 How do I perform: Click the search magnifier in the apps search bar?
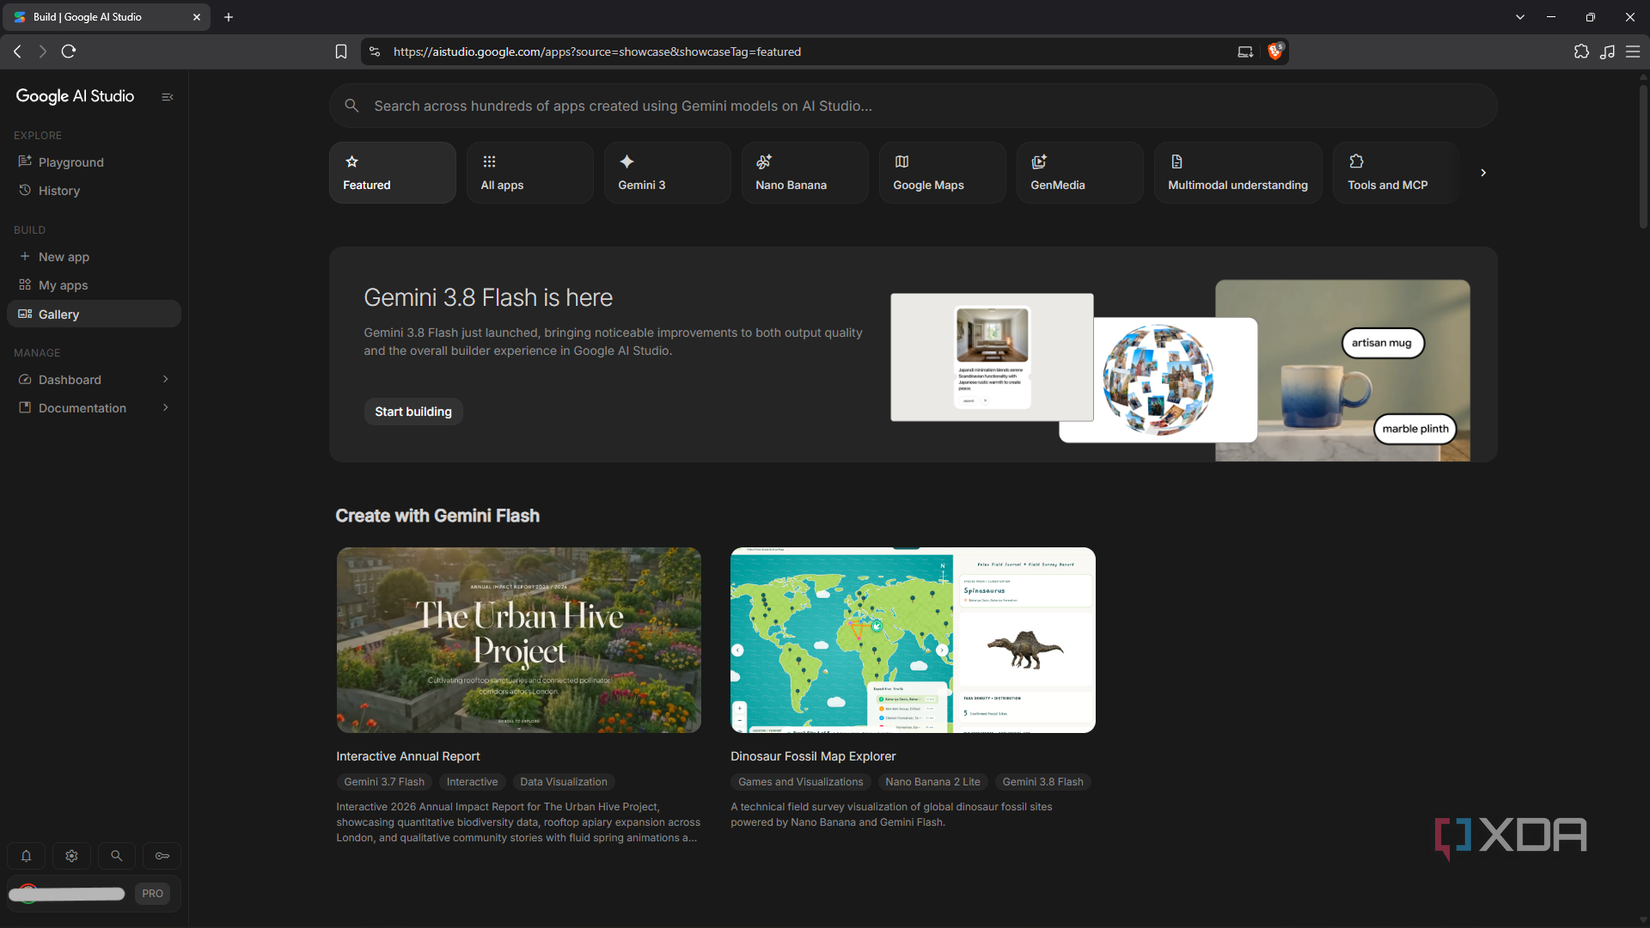[352, 106]
